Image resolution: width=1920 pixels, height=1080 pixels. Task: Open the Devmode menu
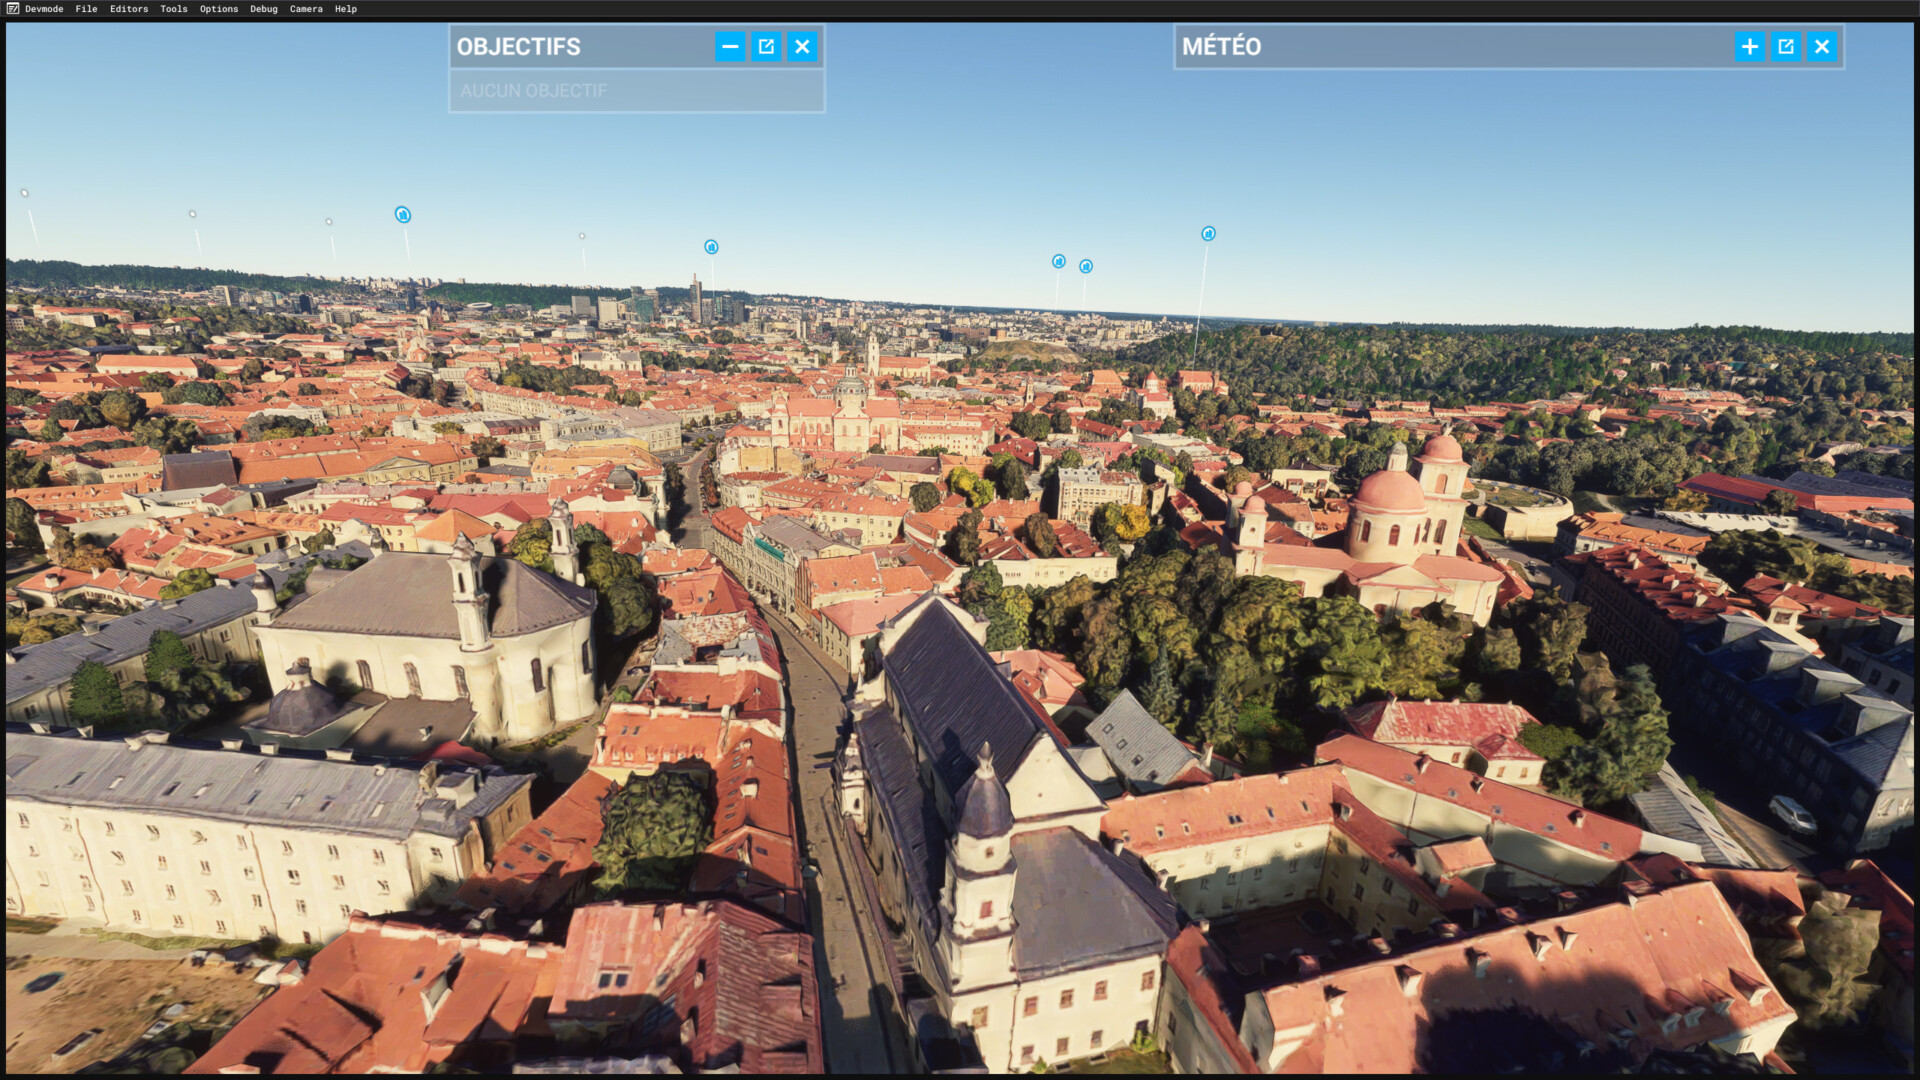44,9
